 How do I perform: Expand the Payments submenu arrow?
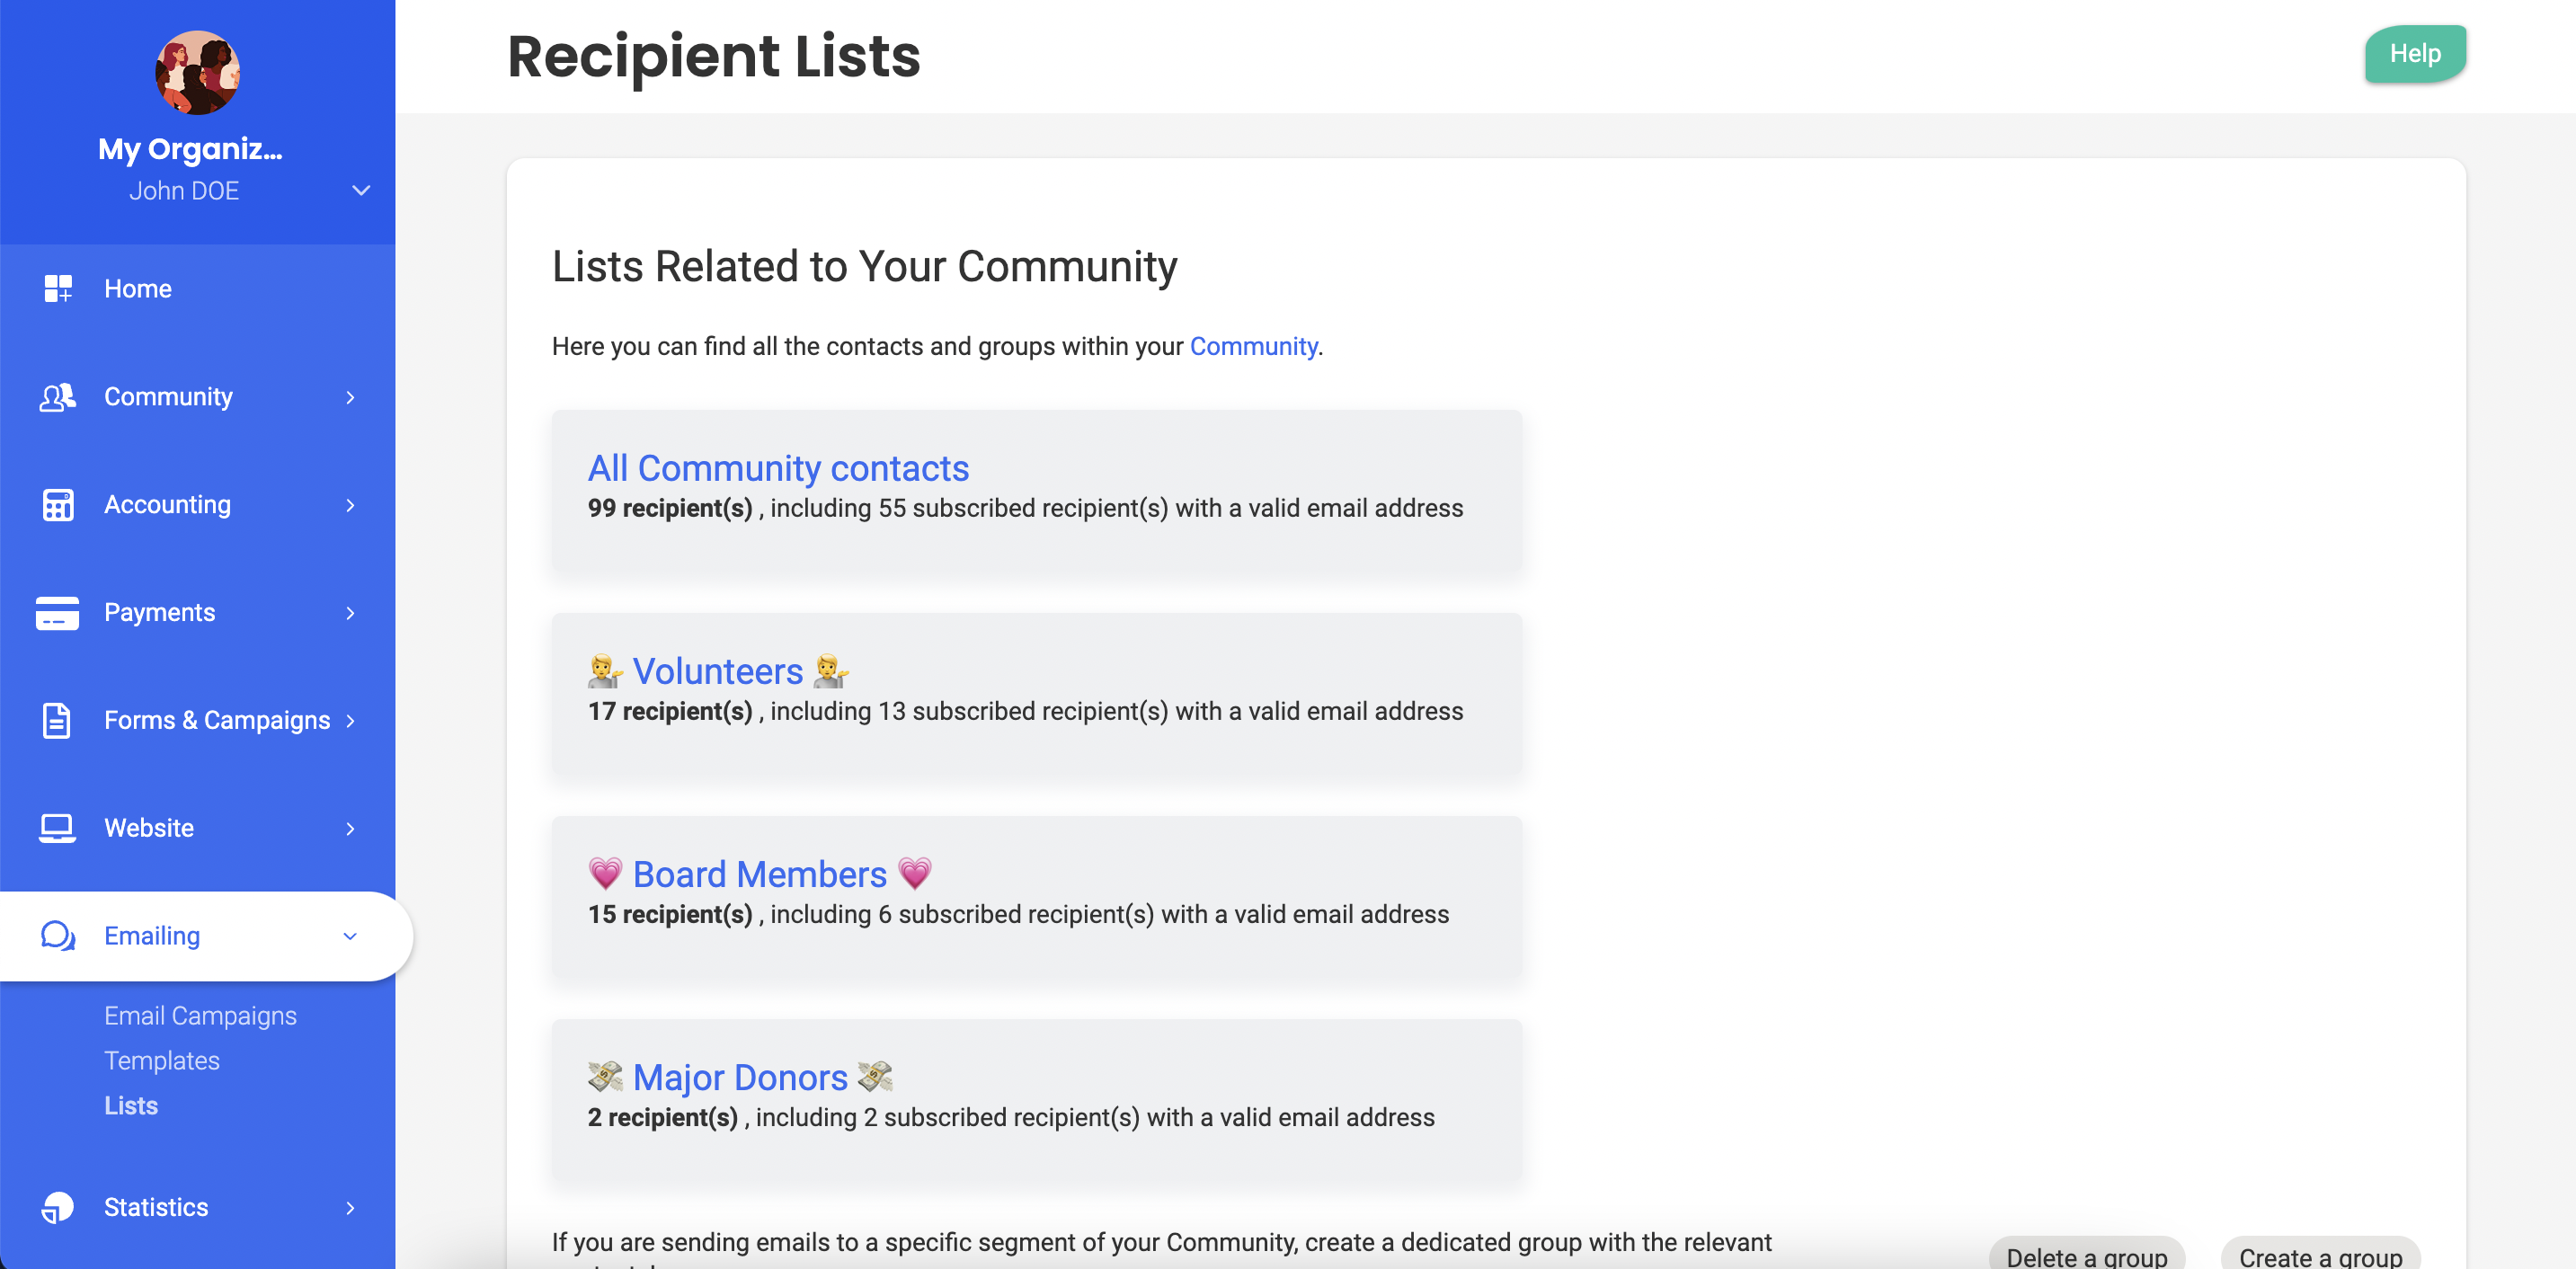click(x=350, y=613)
